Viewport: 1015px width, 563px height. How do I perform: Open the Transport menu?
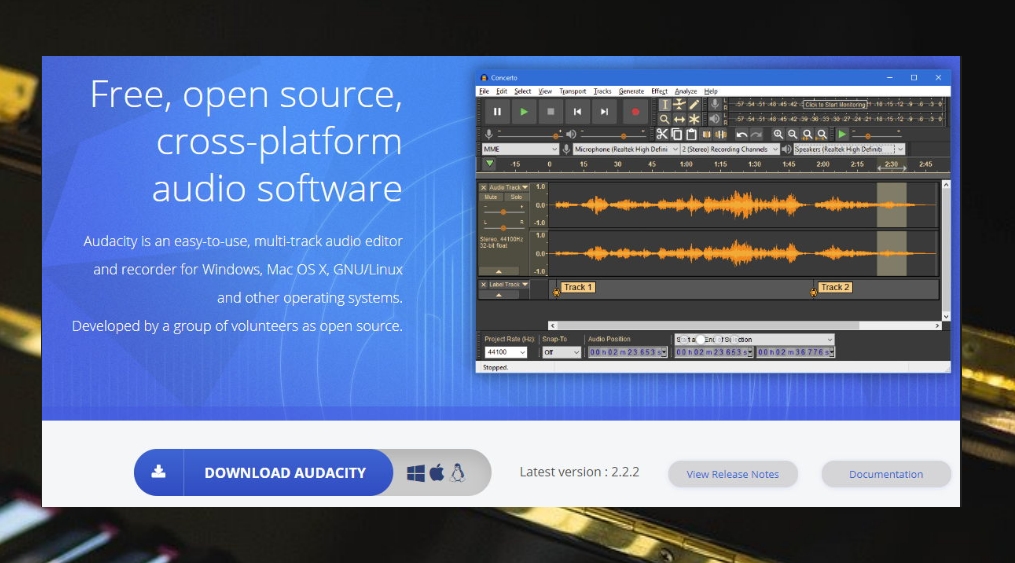pyautogui.click(x=572, y=91)
